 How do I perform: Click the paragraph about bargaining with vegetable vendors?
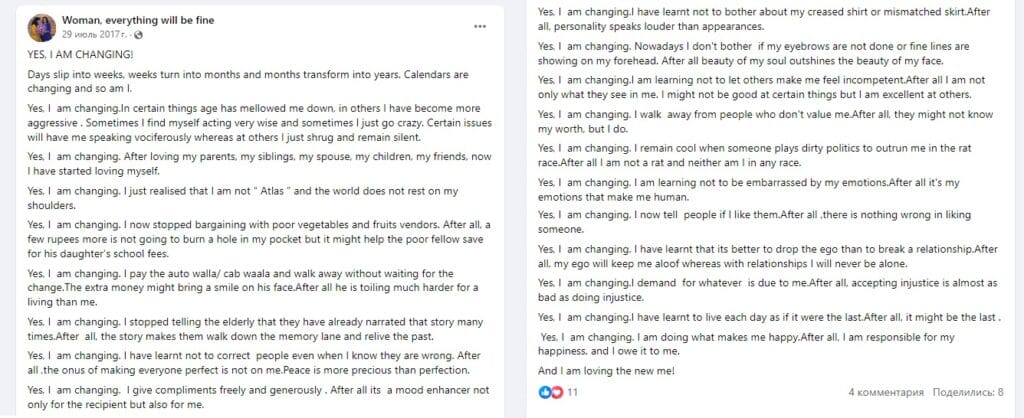coord(259,239)
